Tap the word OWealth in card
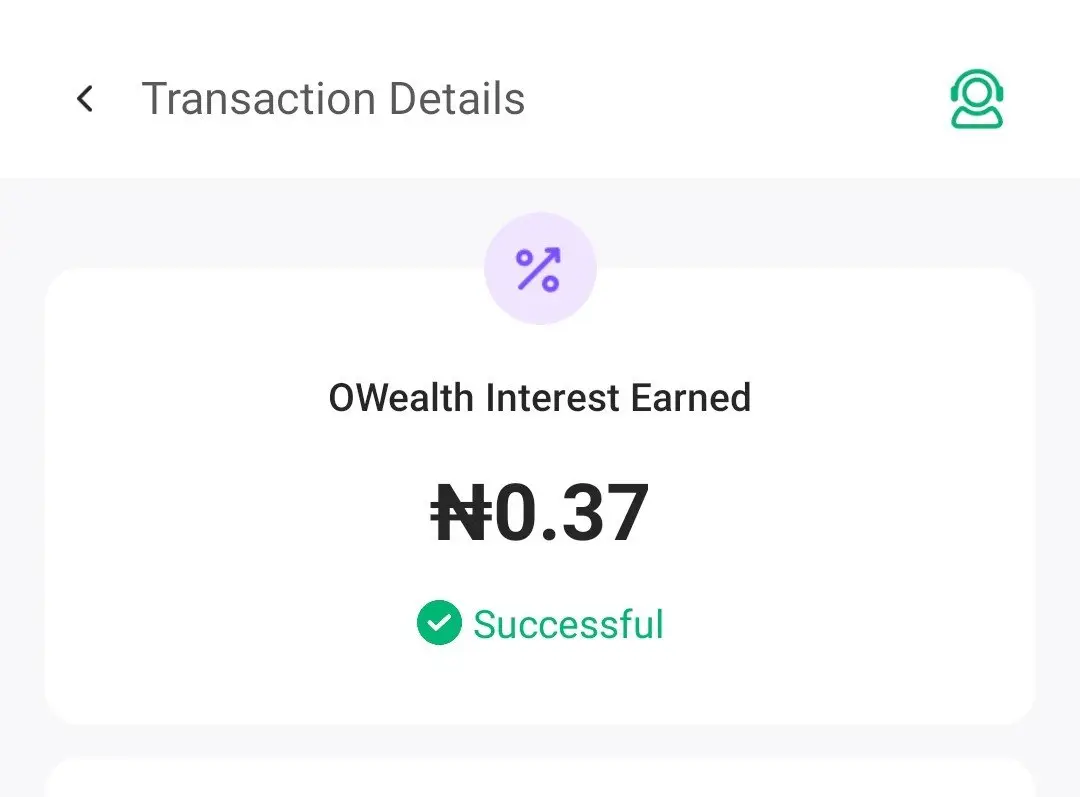 coord(401,398)
